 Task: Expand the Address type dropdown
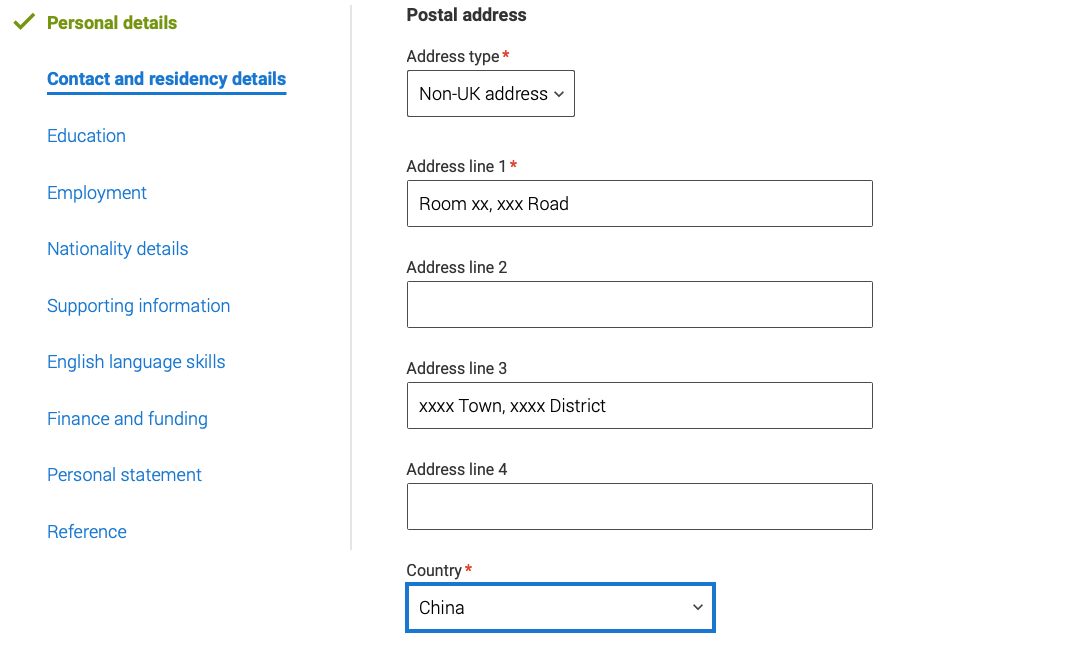(x=490, y=94)
